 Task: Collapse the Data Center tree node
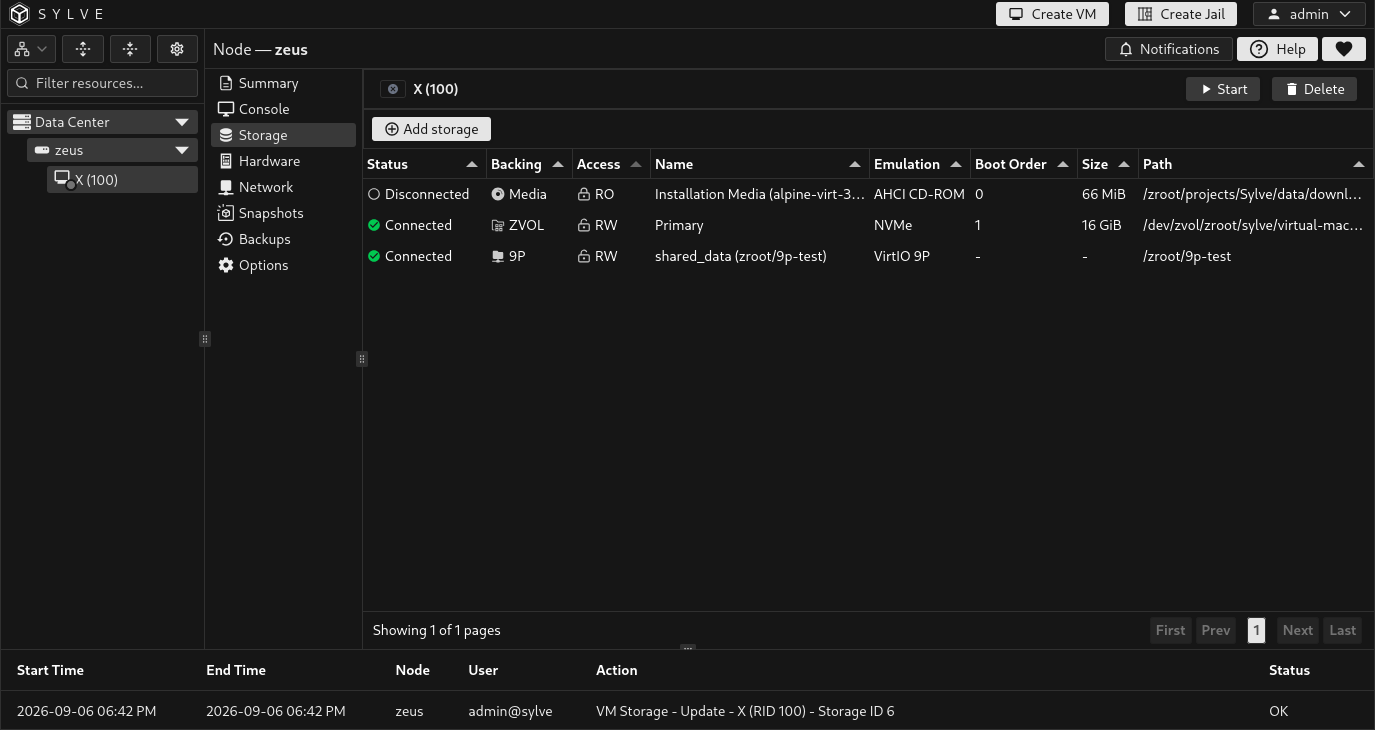[182, 122]
